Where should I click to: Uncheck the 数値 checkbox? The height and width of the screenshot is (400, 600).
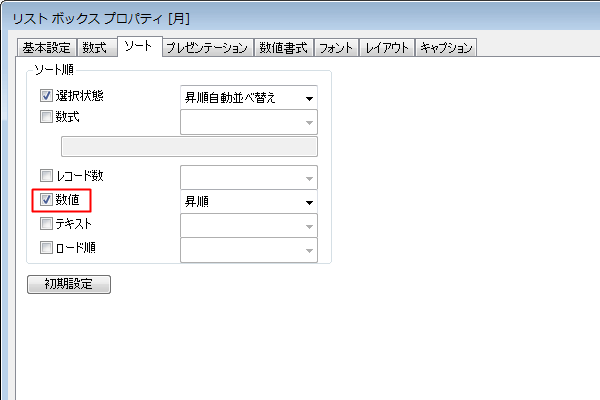46,200
